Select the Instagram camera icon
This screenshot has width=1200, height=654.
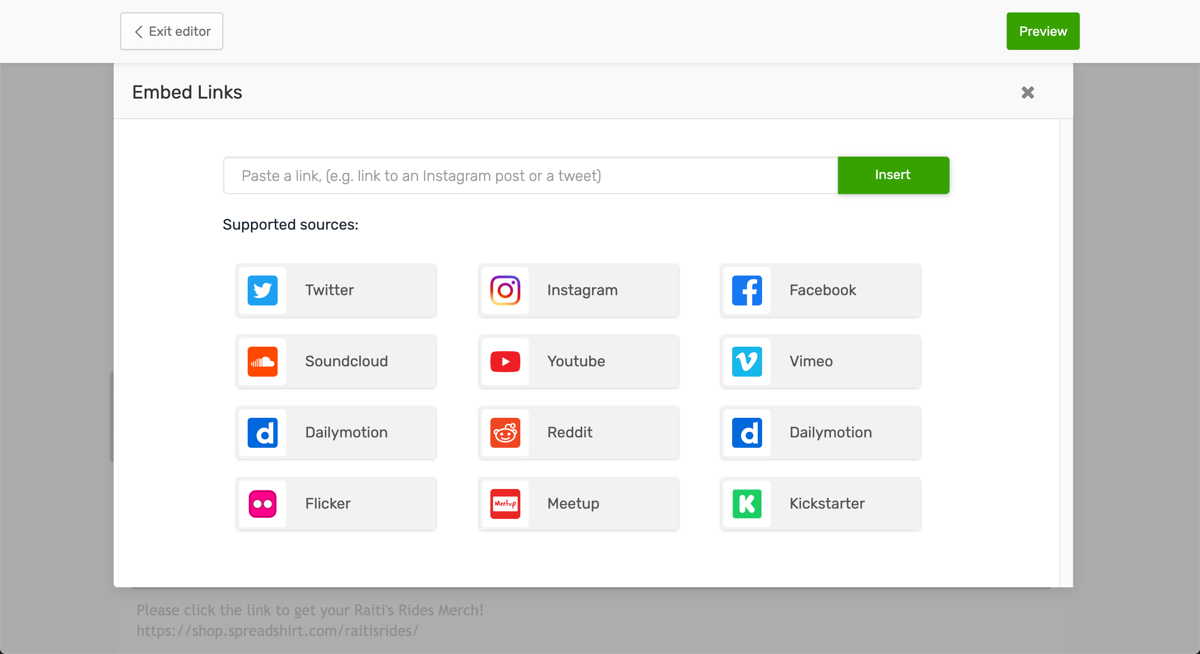click(505, 290)
